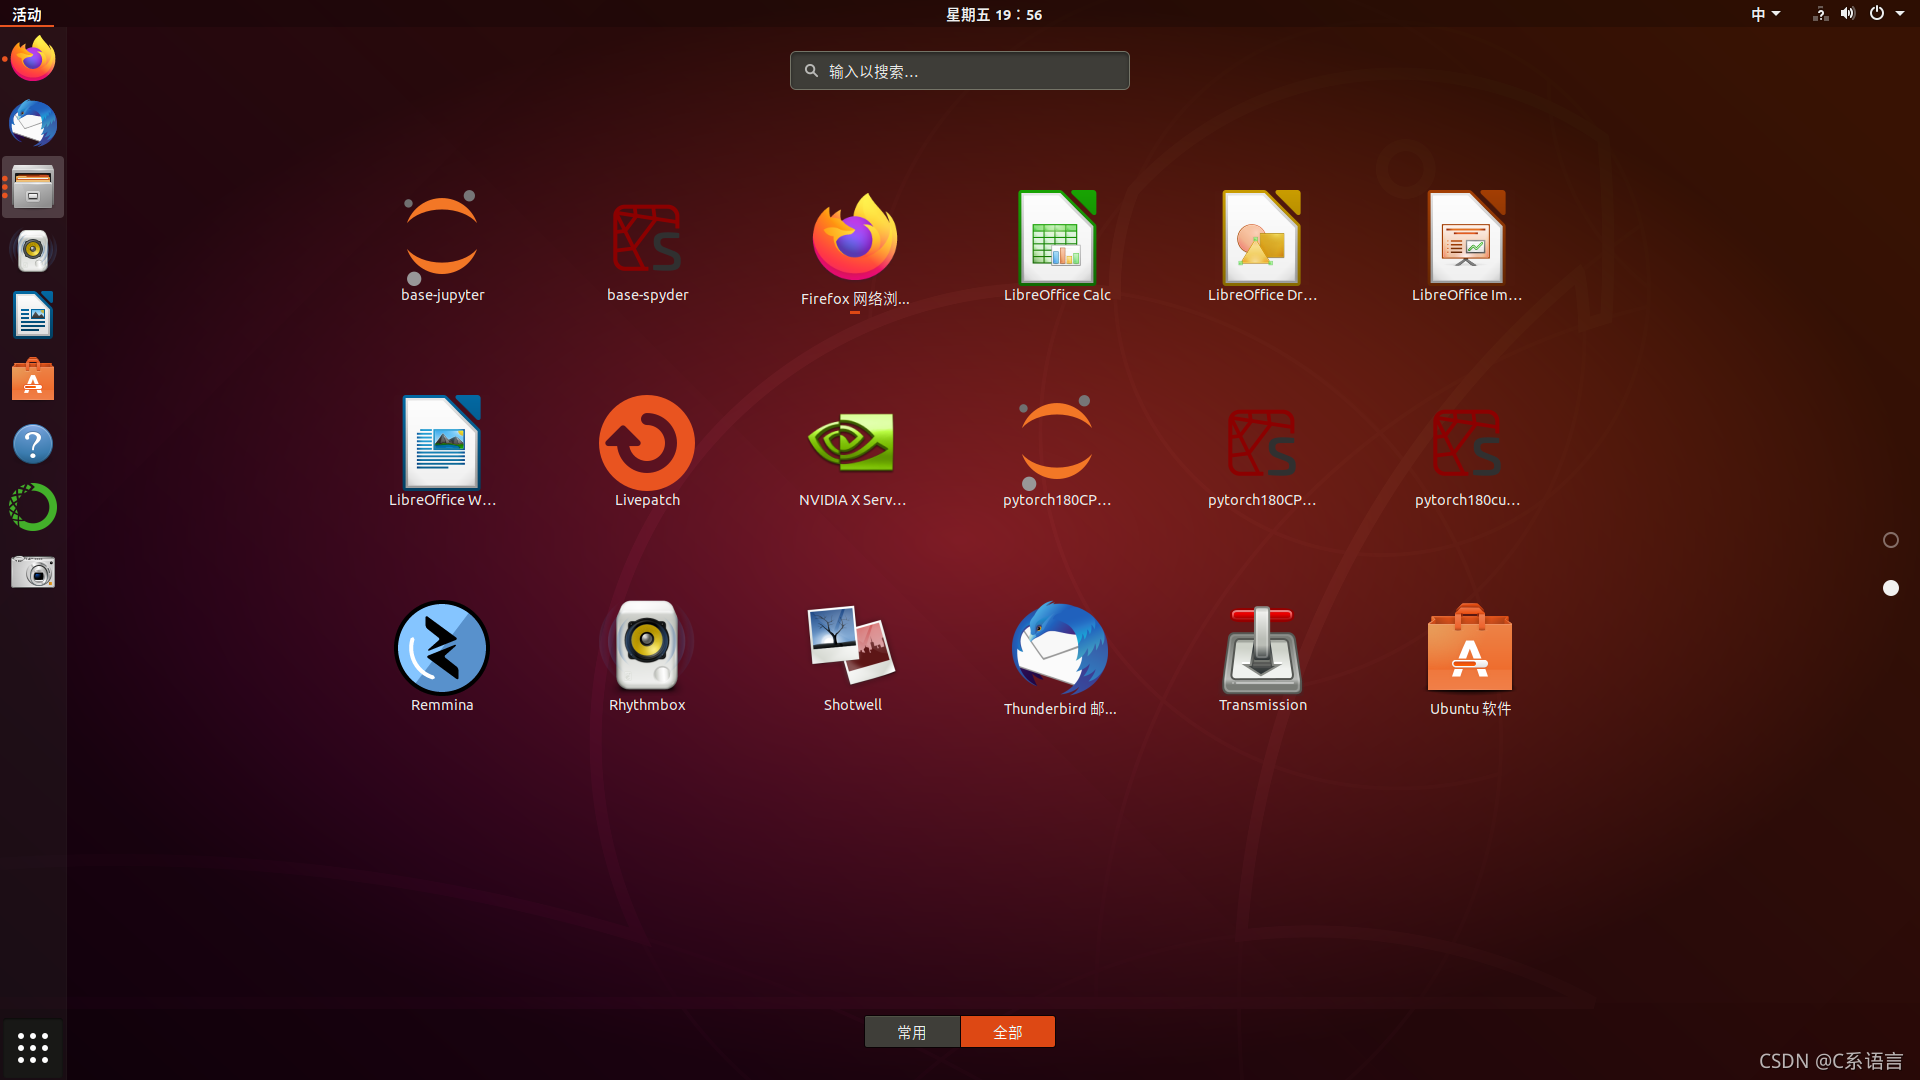
Task: Launch LibreOffice Calc
Action: [1057, 247]
